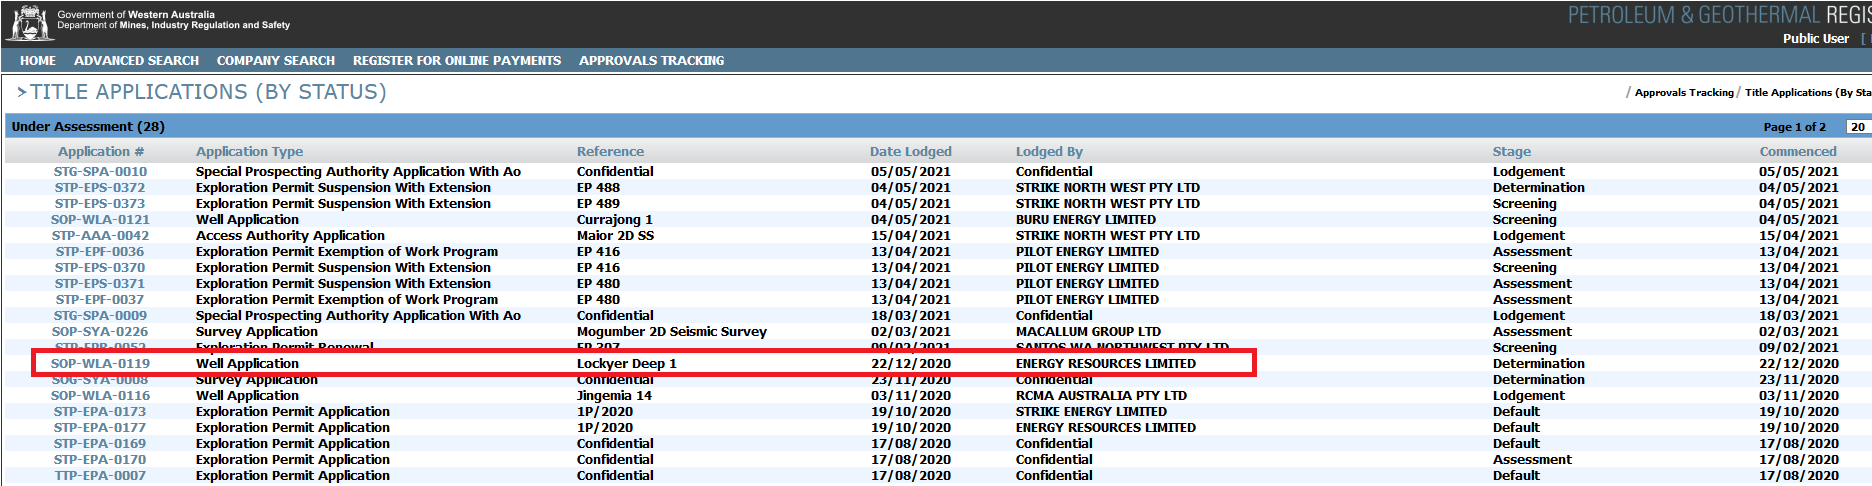
Task: Open the ADVANCED SEARCH menu
Action: tap(136, 61)
